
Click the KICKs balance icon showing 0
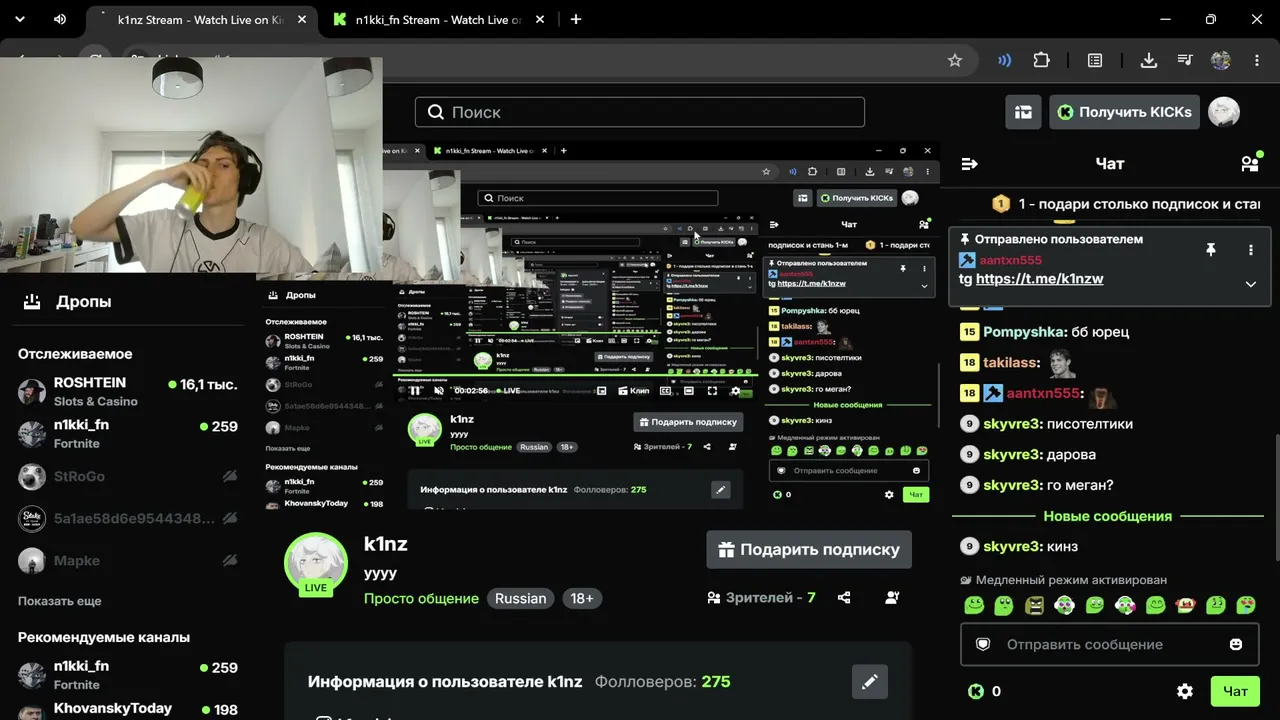[x=976, y=691]
